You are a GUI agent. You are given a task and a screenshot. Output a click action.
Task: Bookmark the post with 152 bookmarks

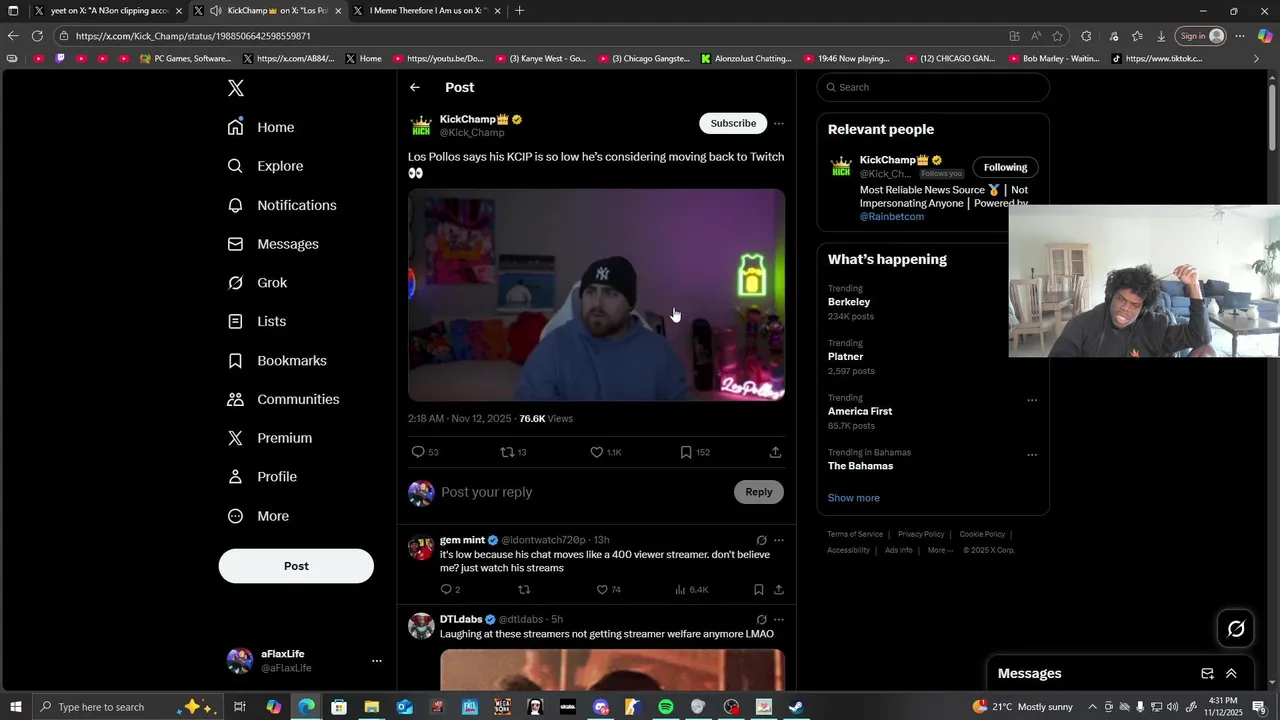point(686,452)
